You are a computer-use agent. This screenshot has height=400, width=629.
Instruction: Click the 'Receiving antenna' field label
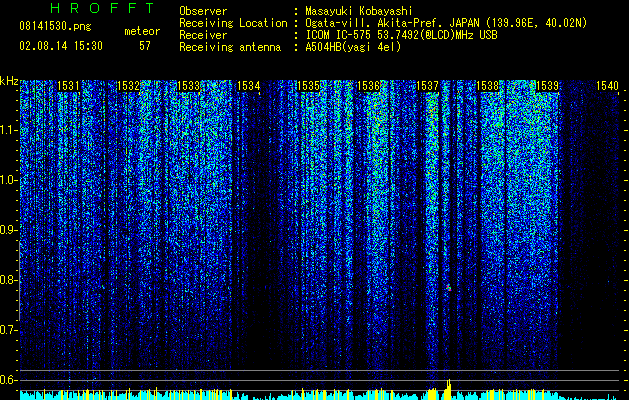pos(230,47)
